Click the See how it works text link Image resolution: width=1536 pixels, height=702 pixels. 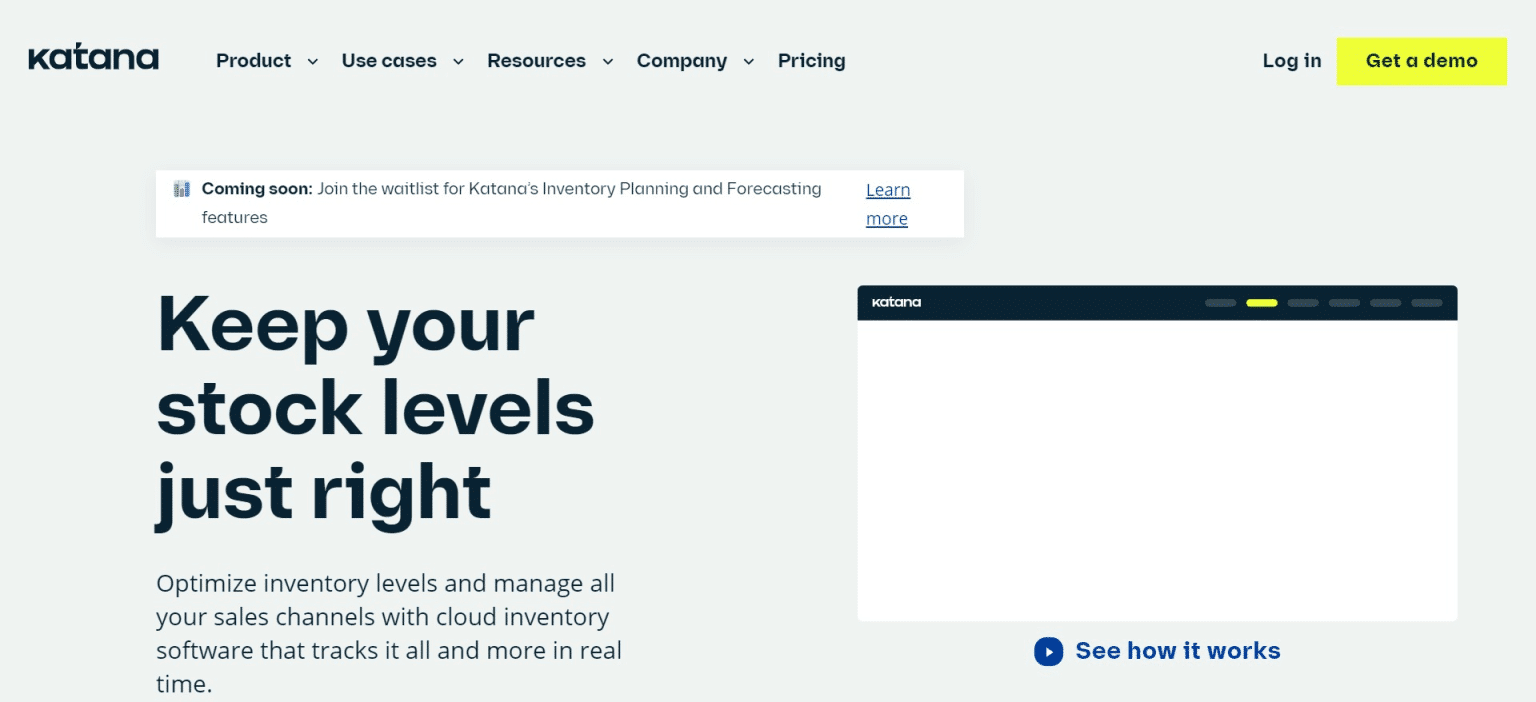[1177, 650]
